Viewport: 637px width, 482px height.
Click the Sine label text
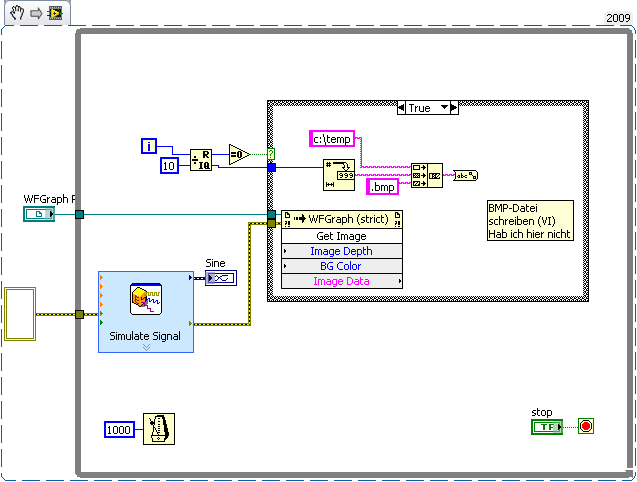(215, 263)
